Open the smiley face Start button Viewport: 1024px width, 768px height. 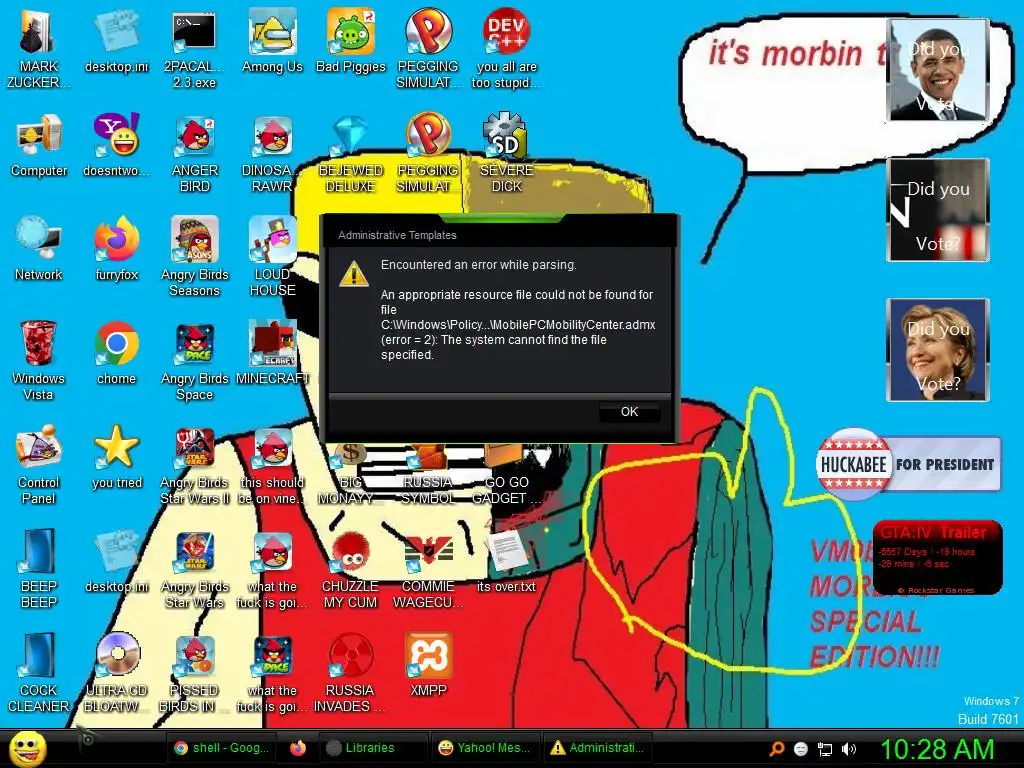coord(27,749)
